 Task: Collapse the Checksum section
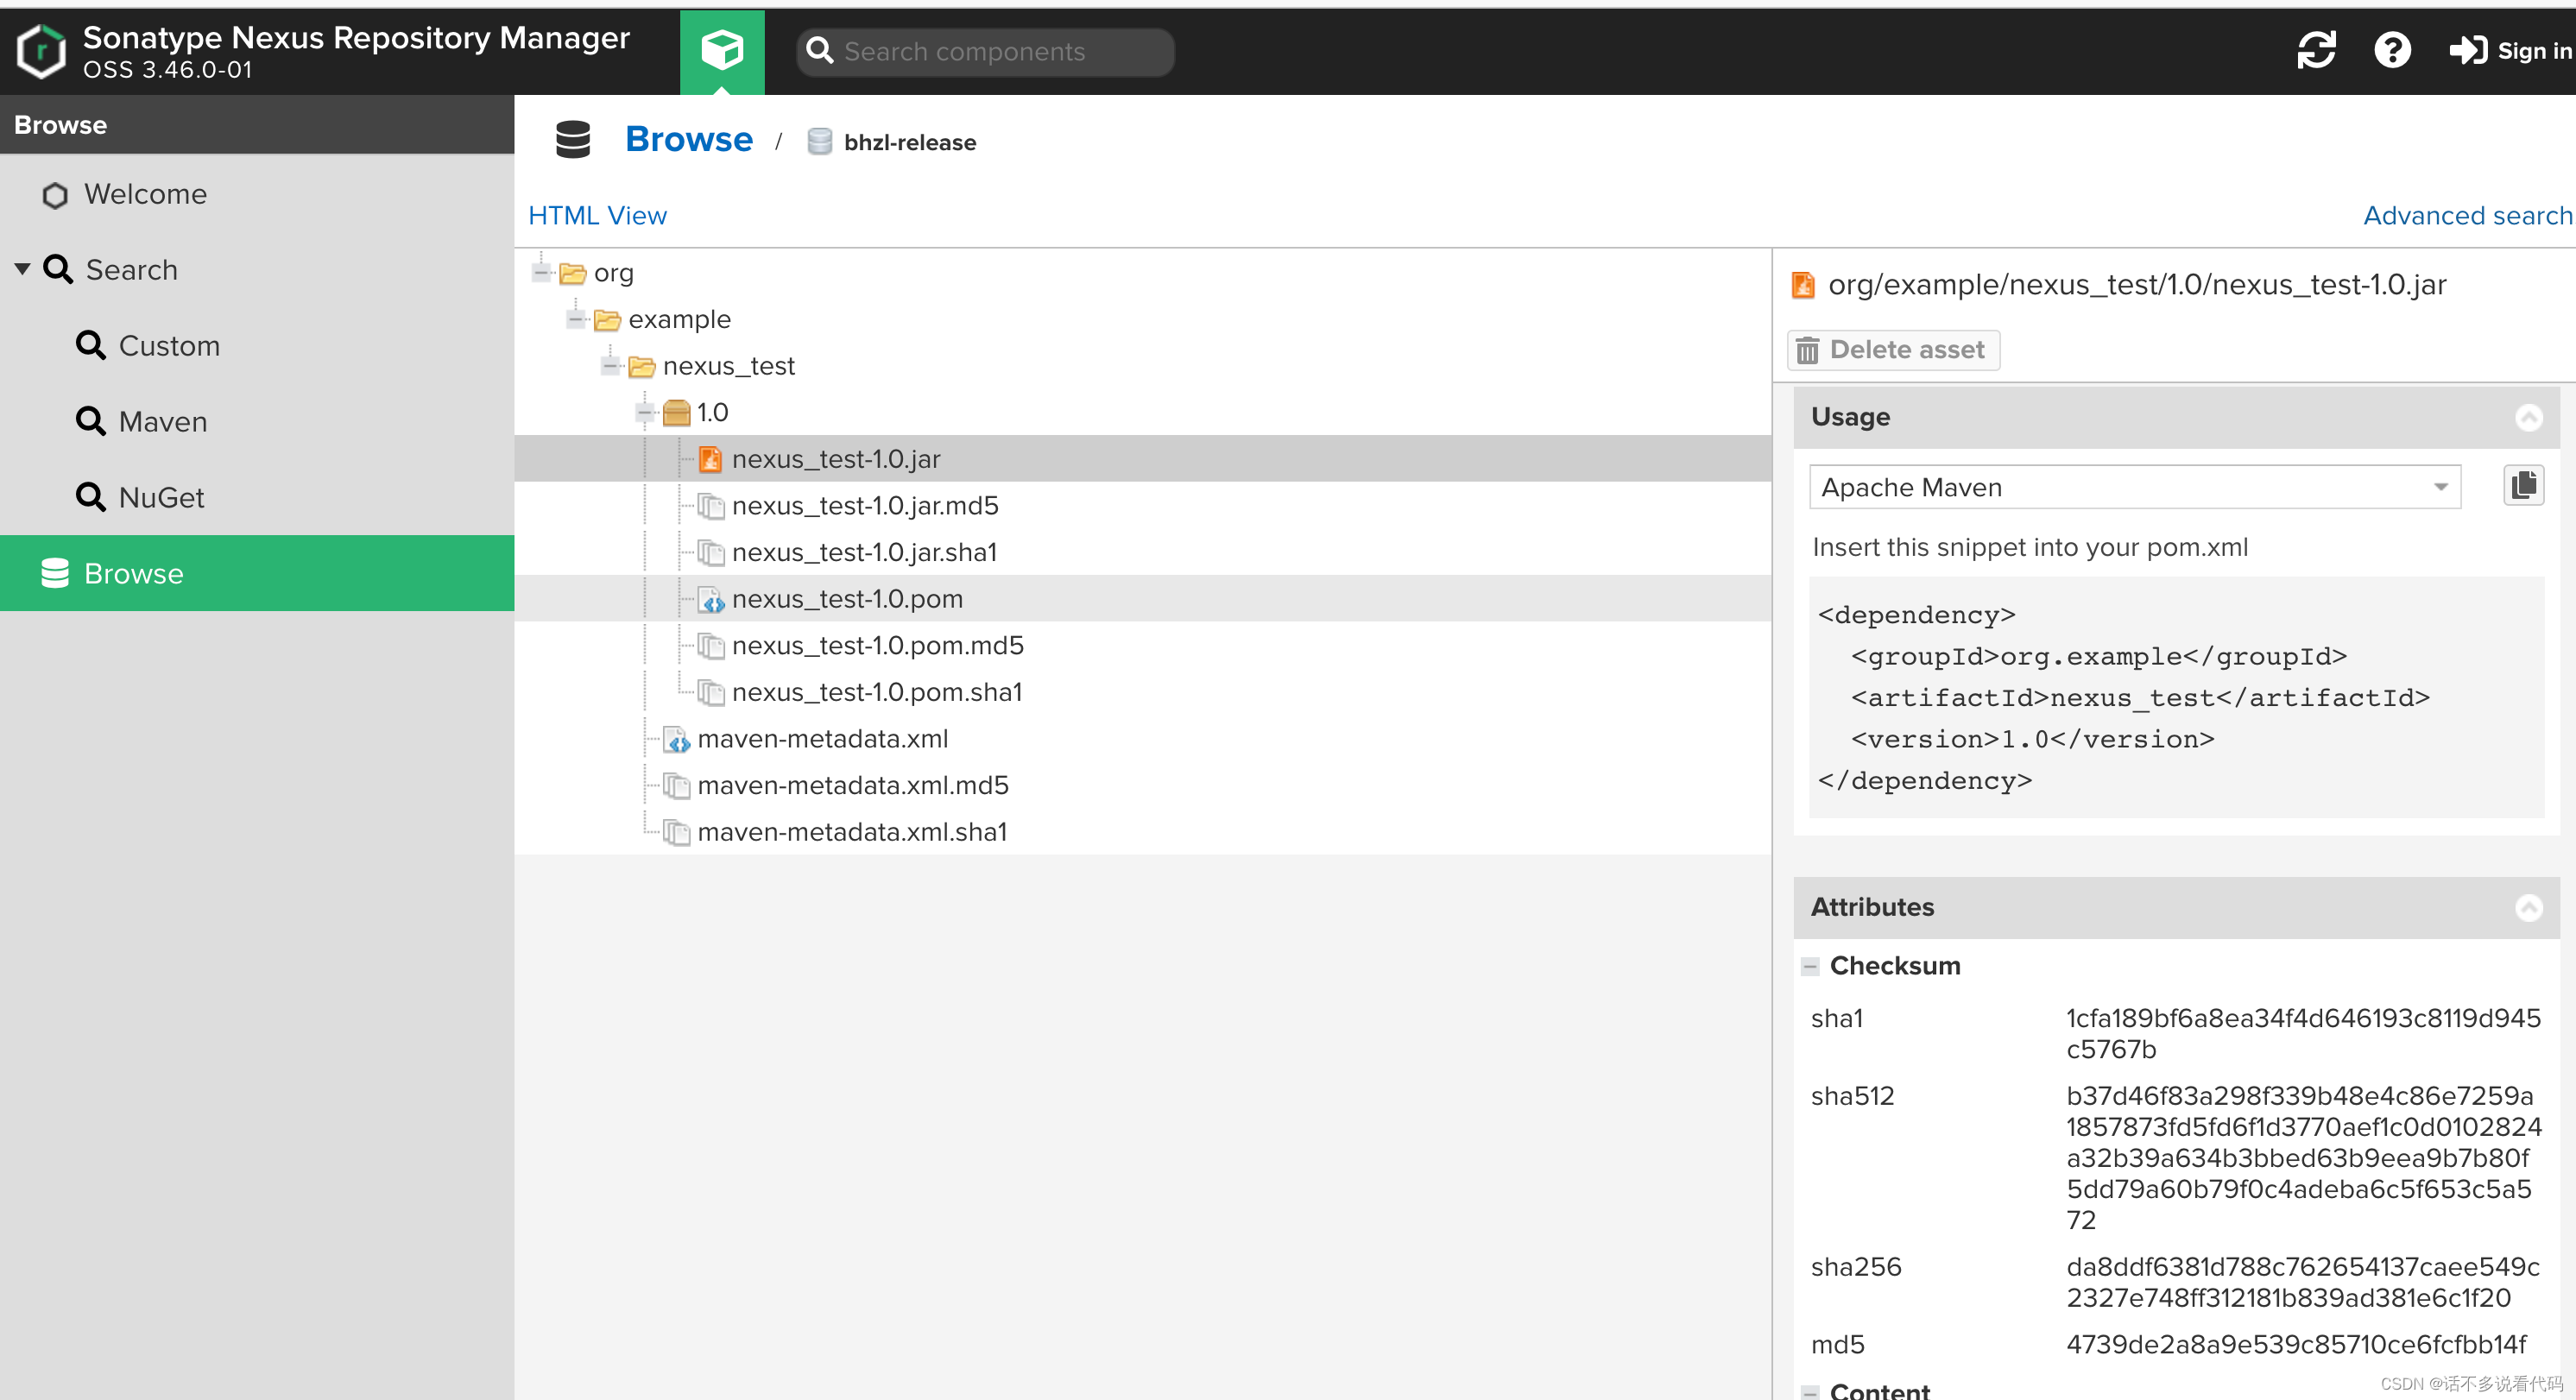click(x=1810, y=966)
